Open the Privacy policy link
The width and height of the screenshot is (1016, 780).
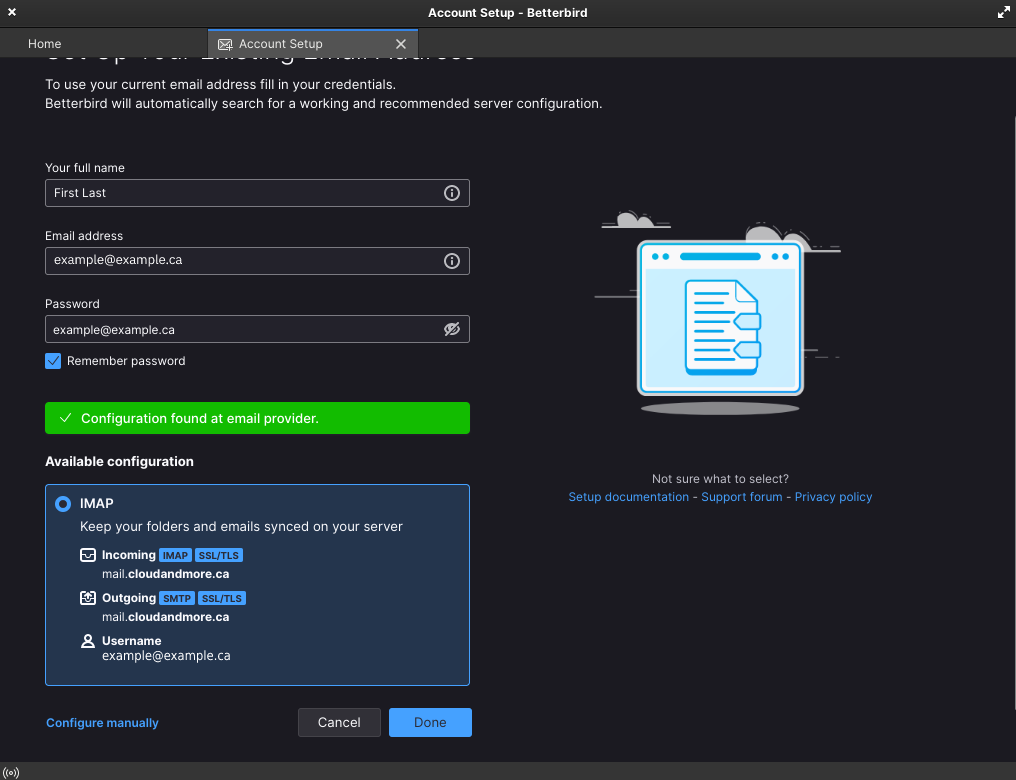tap(833, 497)
